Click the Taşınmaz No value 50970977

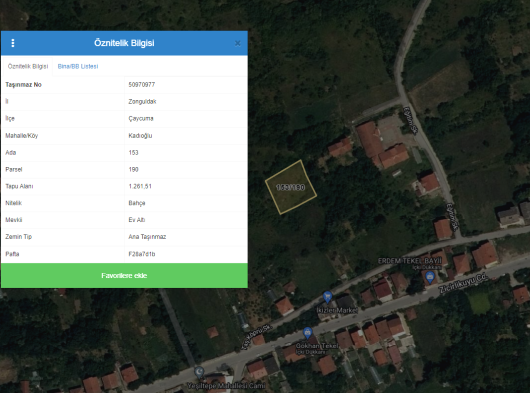(141, 84)
